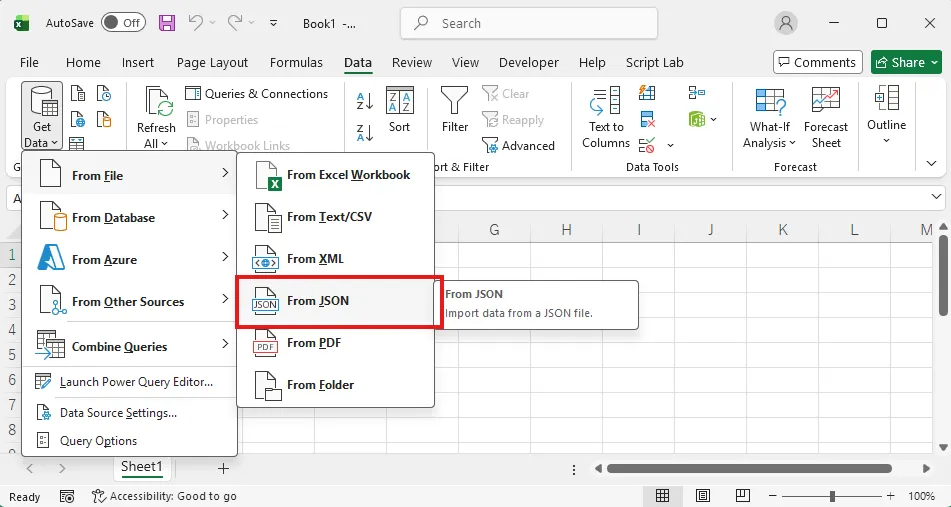
Task: Open the File tab
Action: (x=29, y=62)
